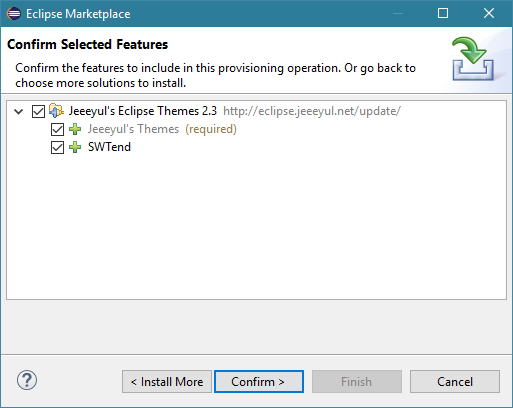Image resolution: width=513 pixels, height=408 pixels.
Task: Click the Confirm > button
Action: coord(259,381)
